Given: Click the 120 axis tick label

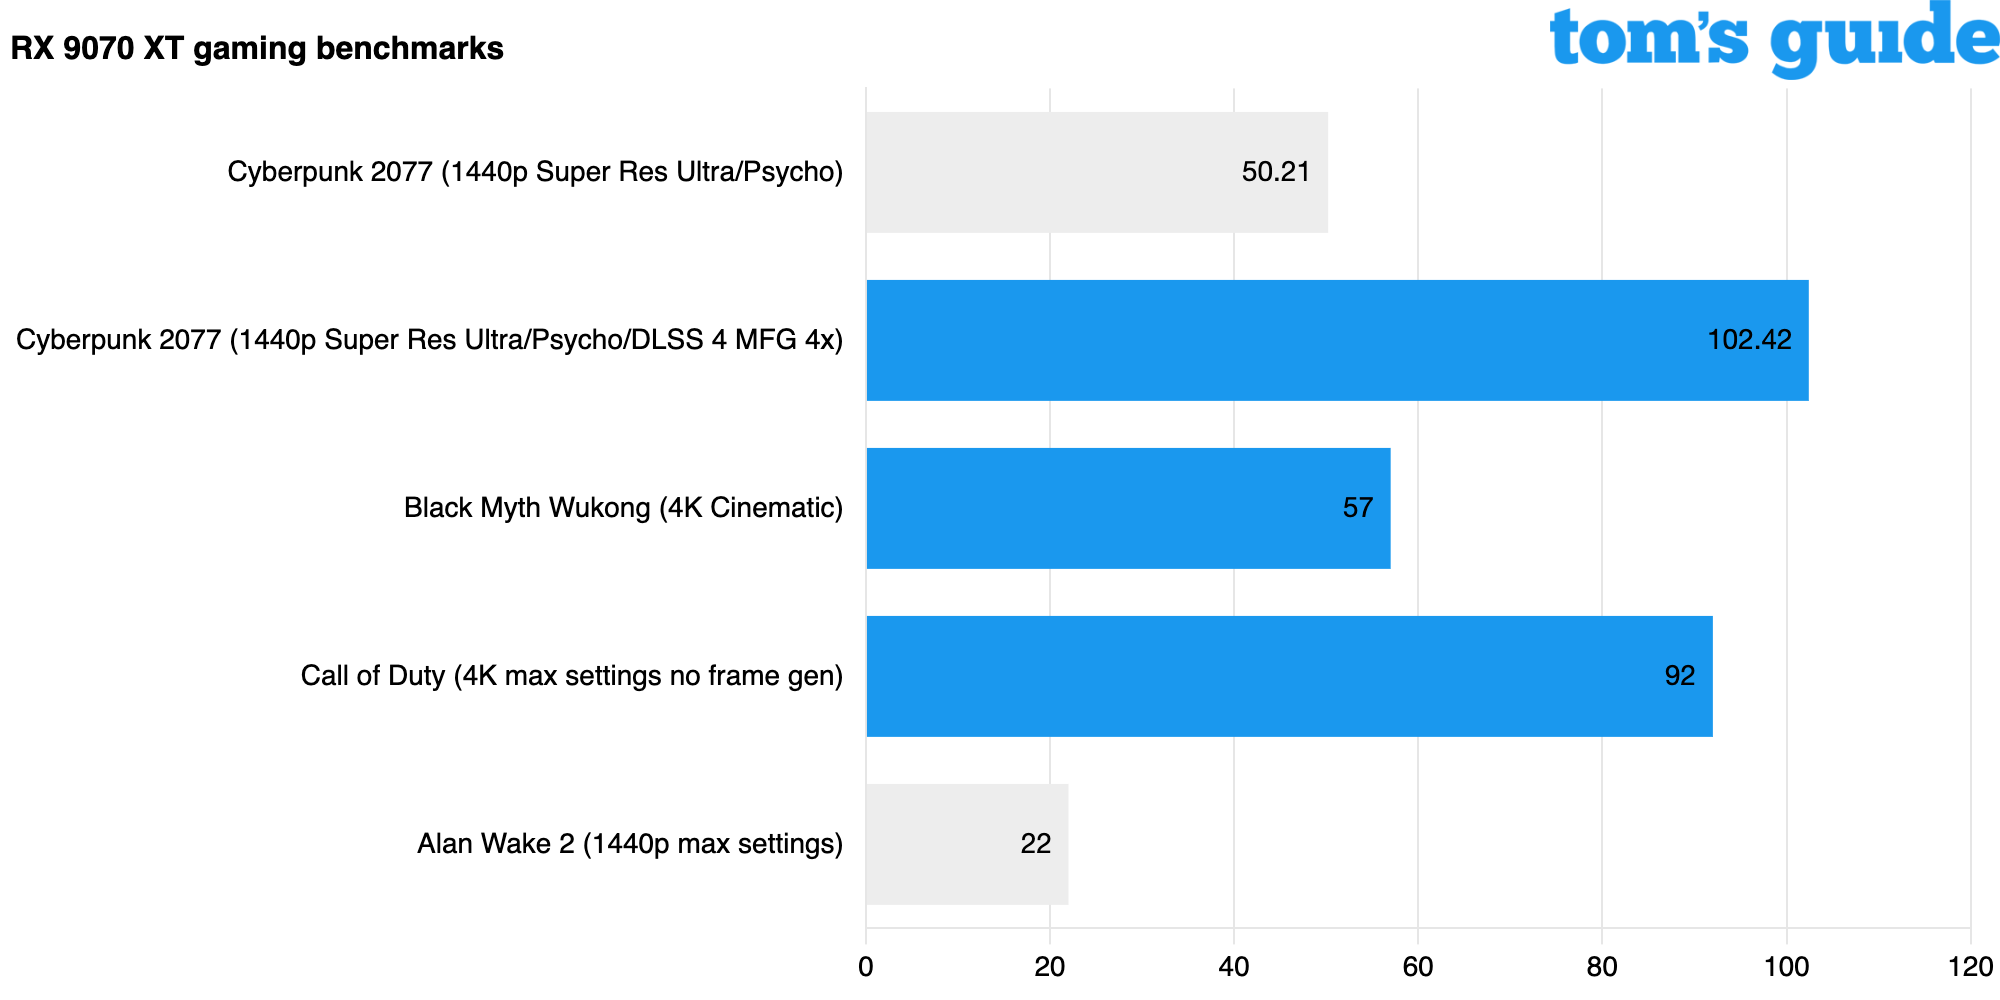Looking at the screenshot, I should (1970, 967).
